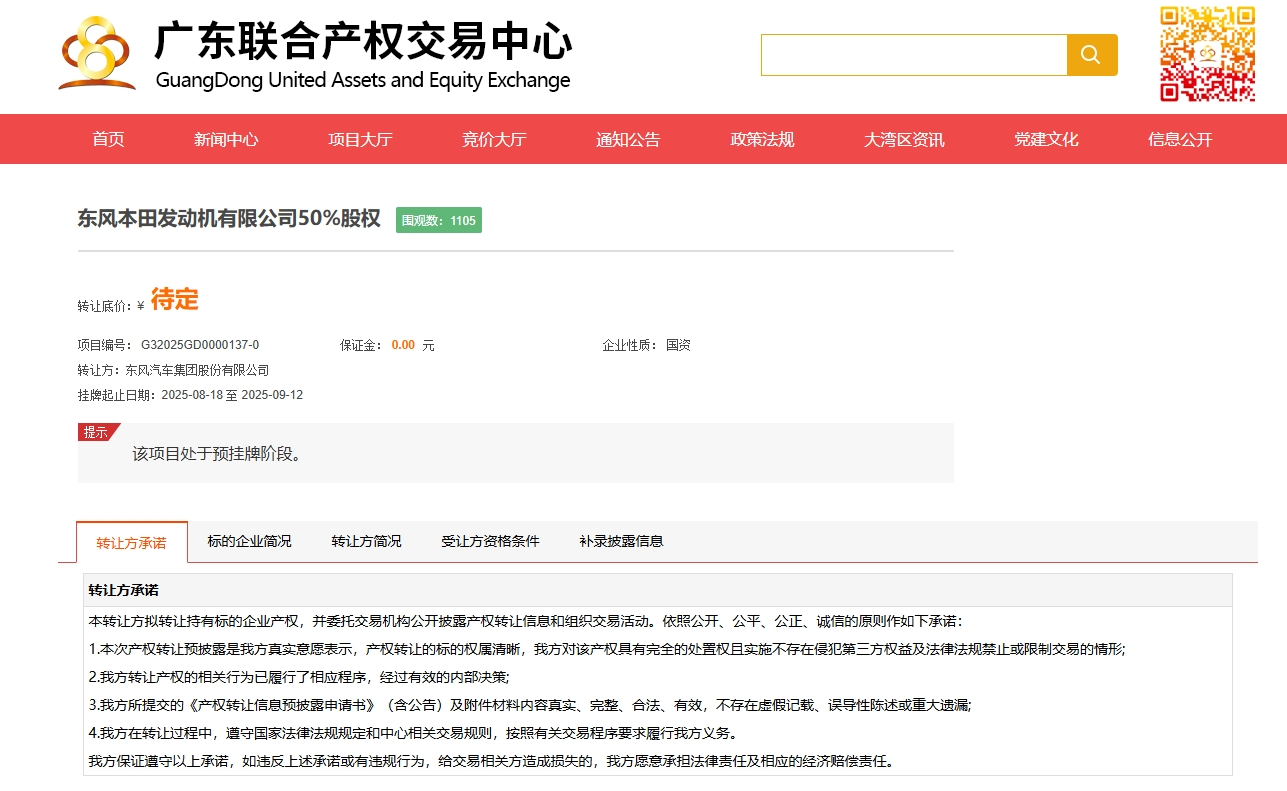Viewport: 1287px width, 791px height.
Task: Click the deposit amount 0.00
Action: click(x=403, y=345)
